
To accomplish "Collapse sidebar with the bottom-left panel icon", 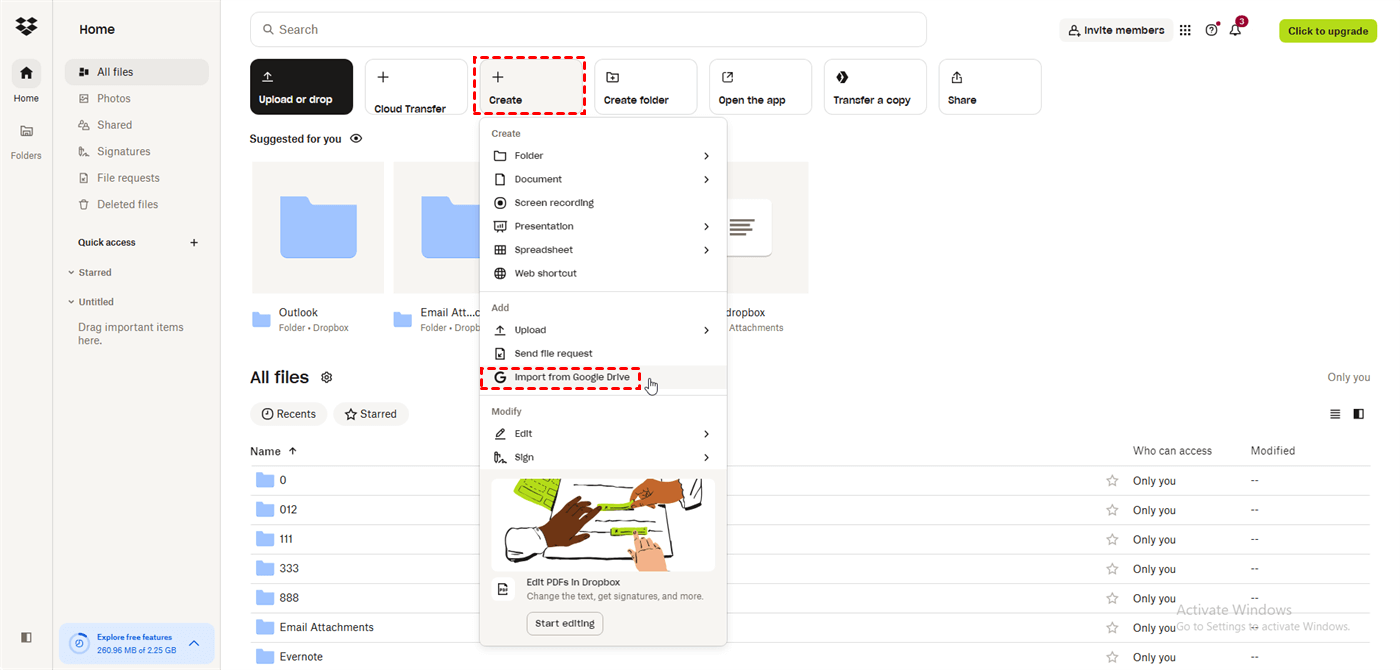I will tap(26, 637).
